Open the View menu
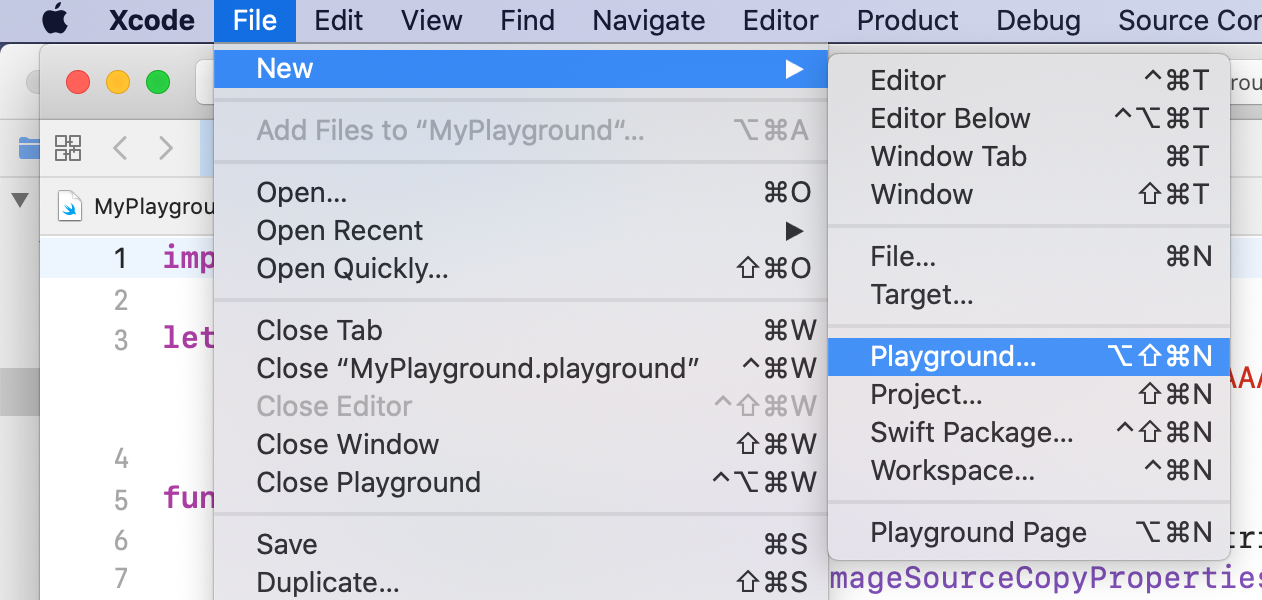Viewport: 1262px width, 600px height. pyautogui.click(x=429, y=20)
